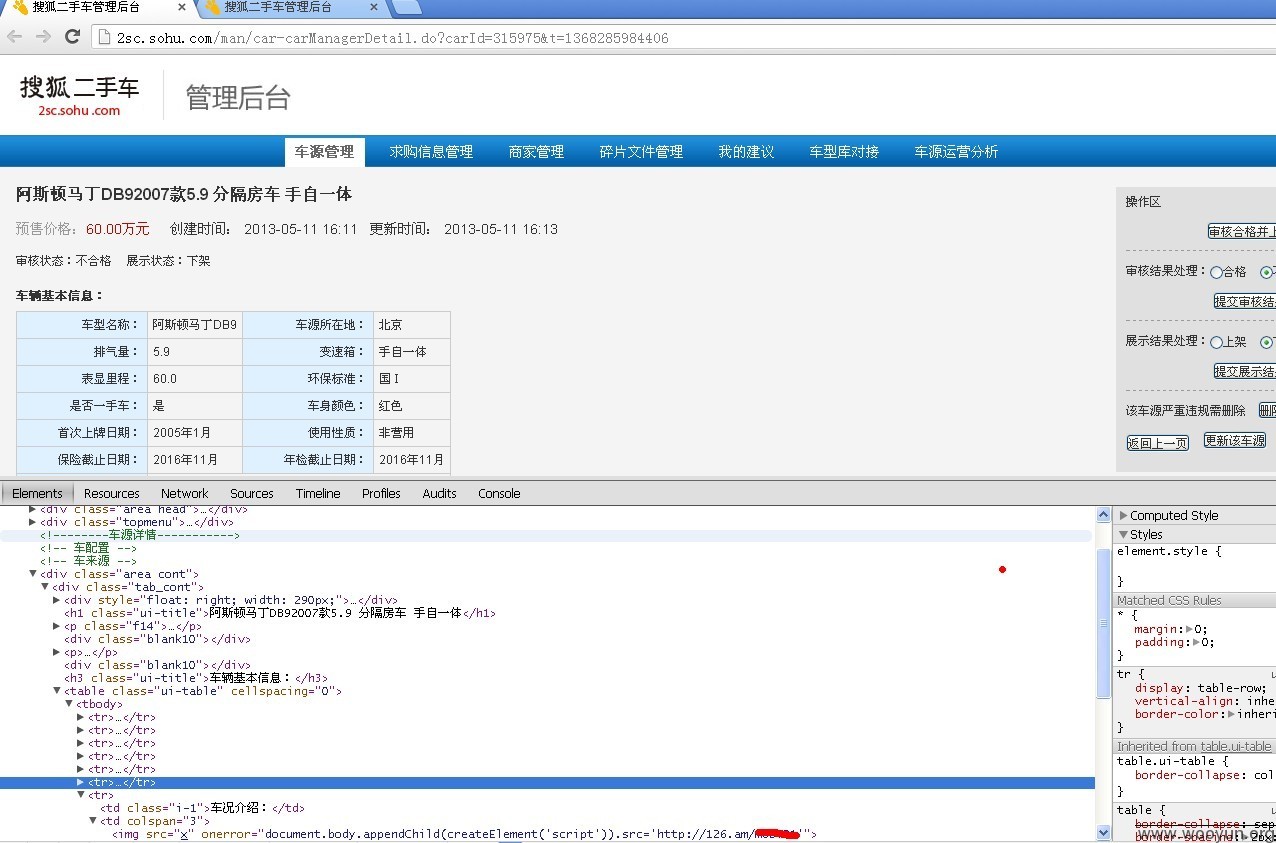Expand the highlighted tr row
This screenshot has height=843, width=1276.
(81, 782)
